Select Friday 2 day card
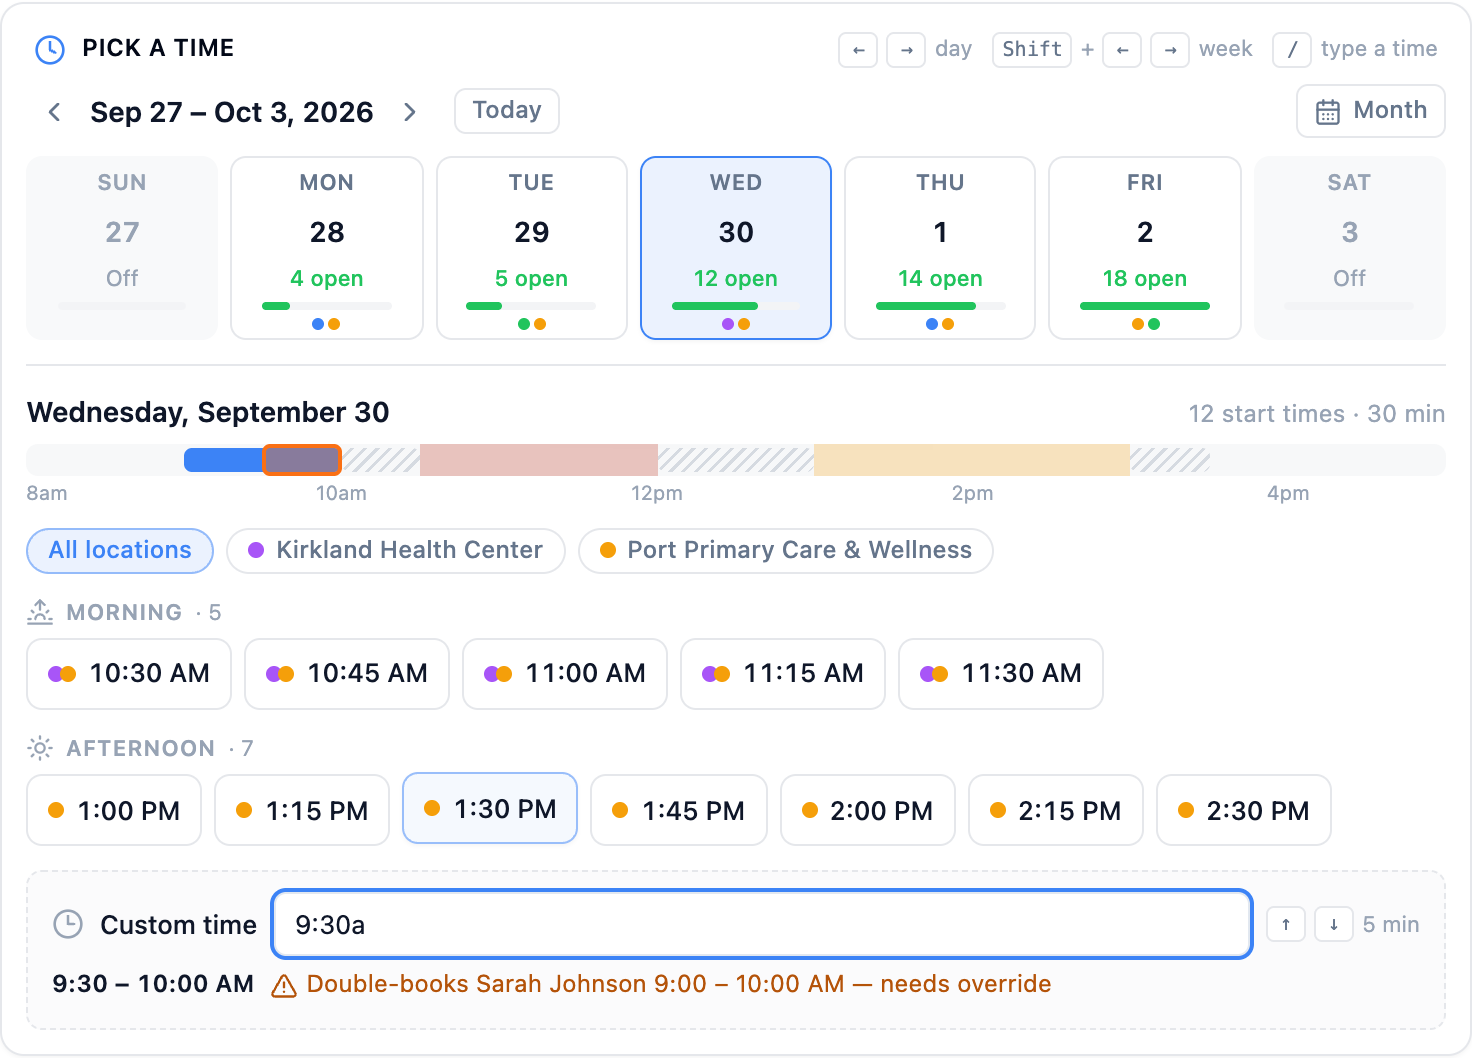The width and height of the screenshot is (1472, 1058). pos(1145,248)
